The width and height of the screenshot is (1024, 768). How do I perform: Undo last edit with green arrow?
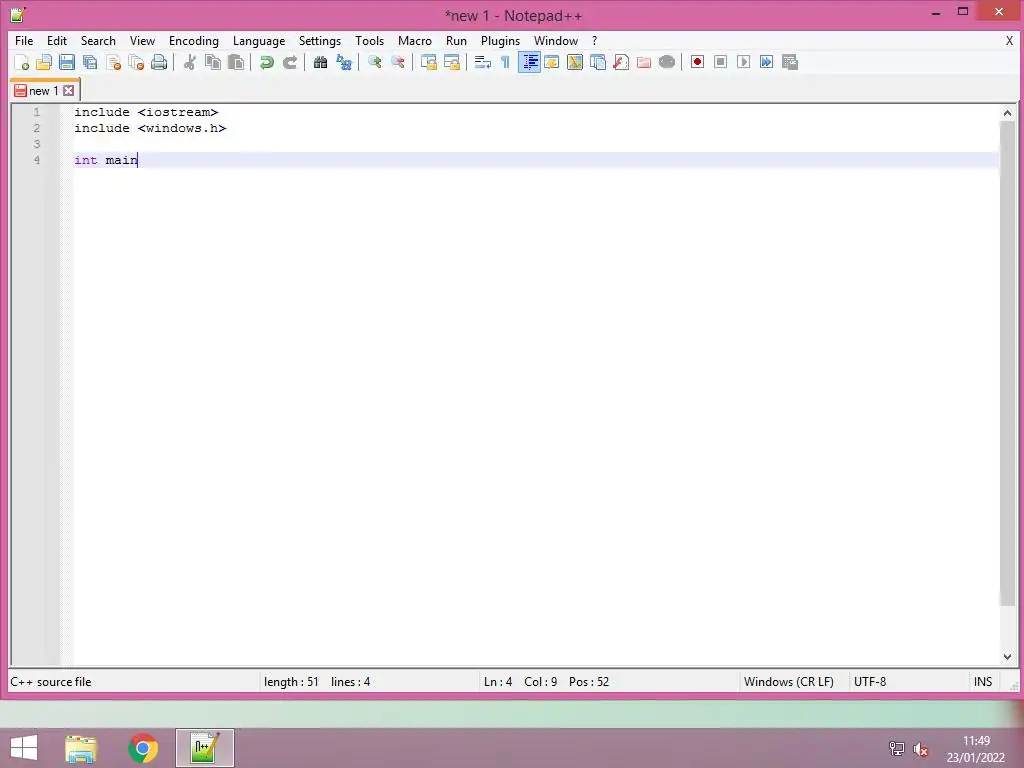pos(266,62)
